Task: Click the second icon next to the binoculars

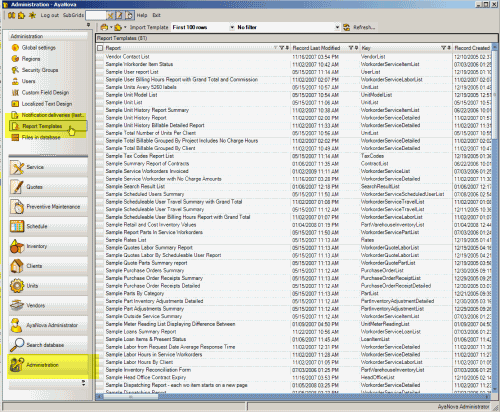Action: [22, 15]
